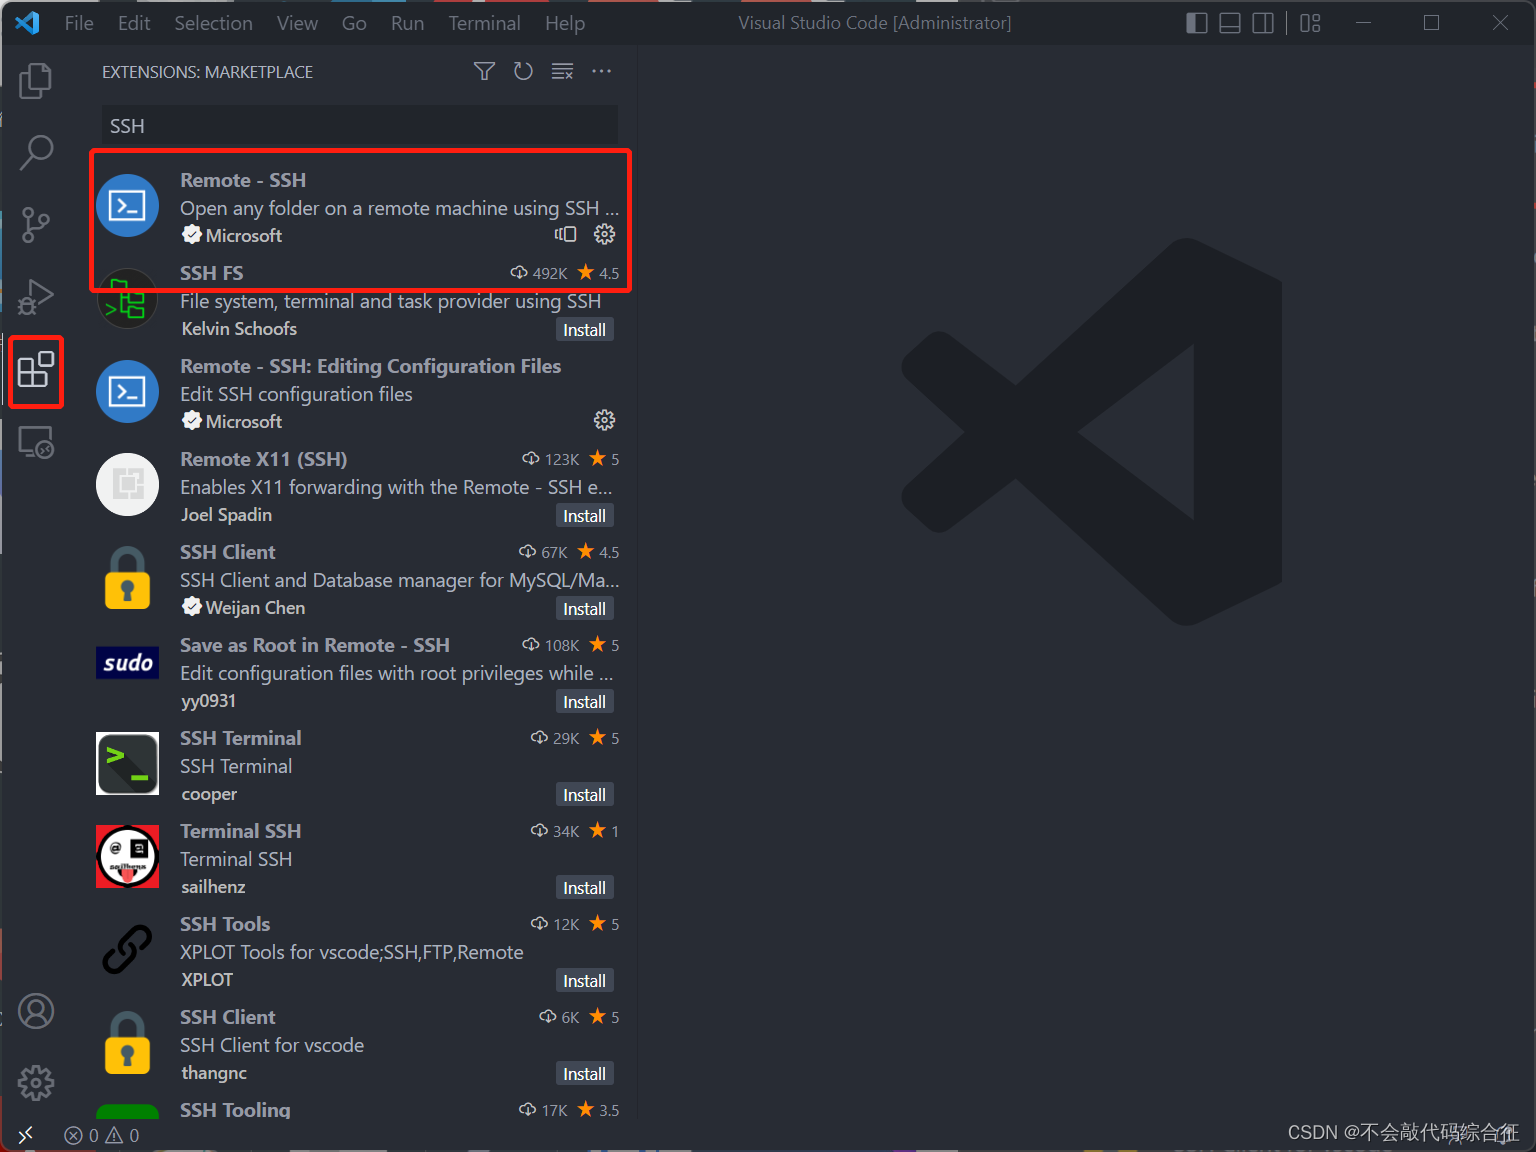Open the File menu

[x=79, y=23]
